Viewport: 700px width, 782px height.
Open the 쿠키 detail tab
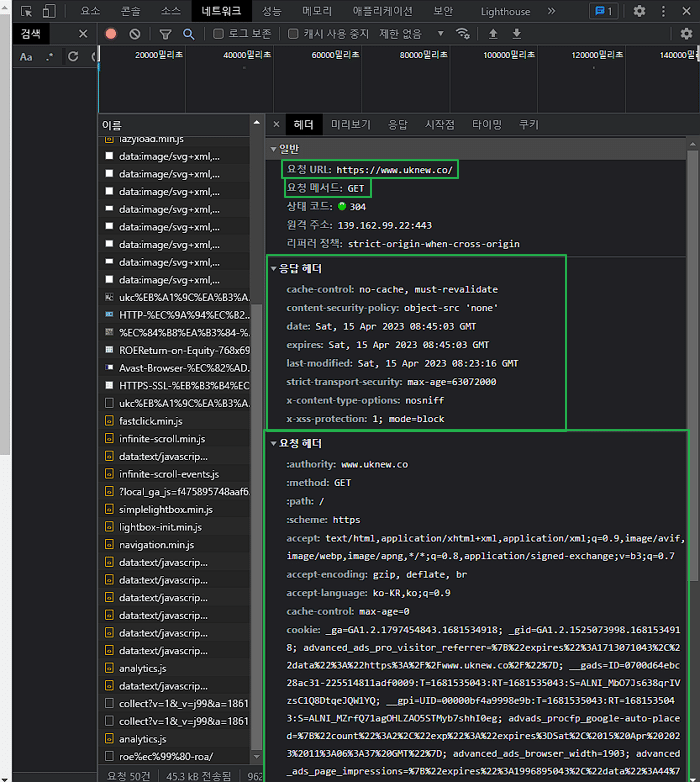[528, 124]
